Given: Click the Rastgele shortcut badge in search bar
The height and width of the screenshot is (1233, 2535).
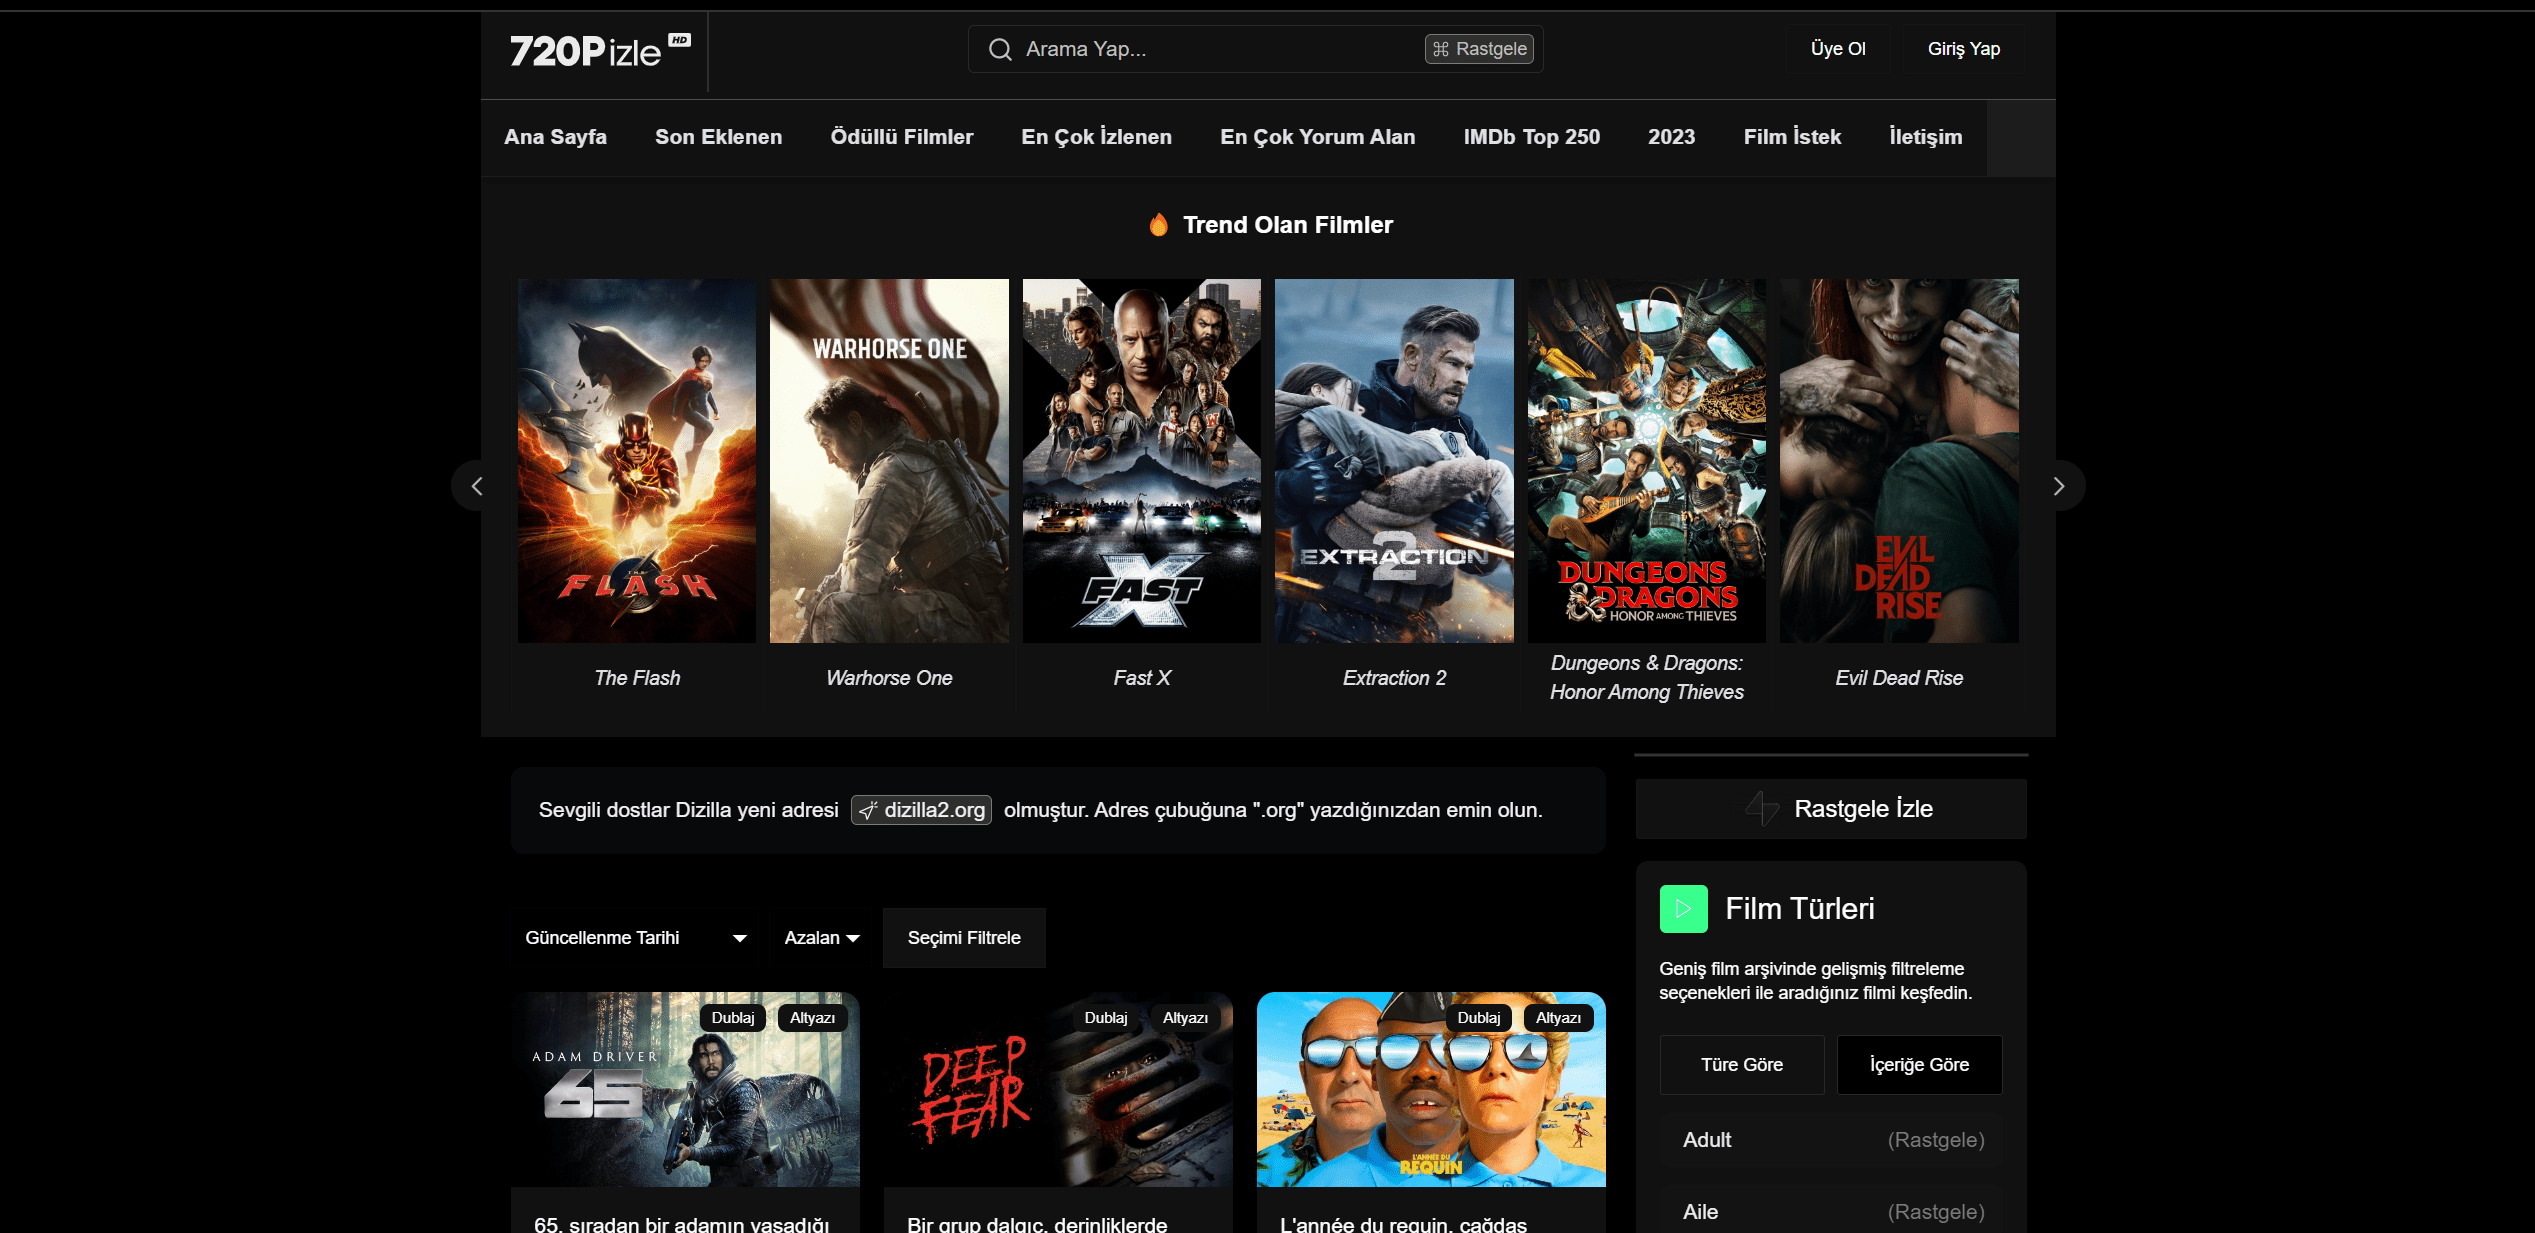Looking at the screenshot, I should 1479,49.
